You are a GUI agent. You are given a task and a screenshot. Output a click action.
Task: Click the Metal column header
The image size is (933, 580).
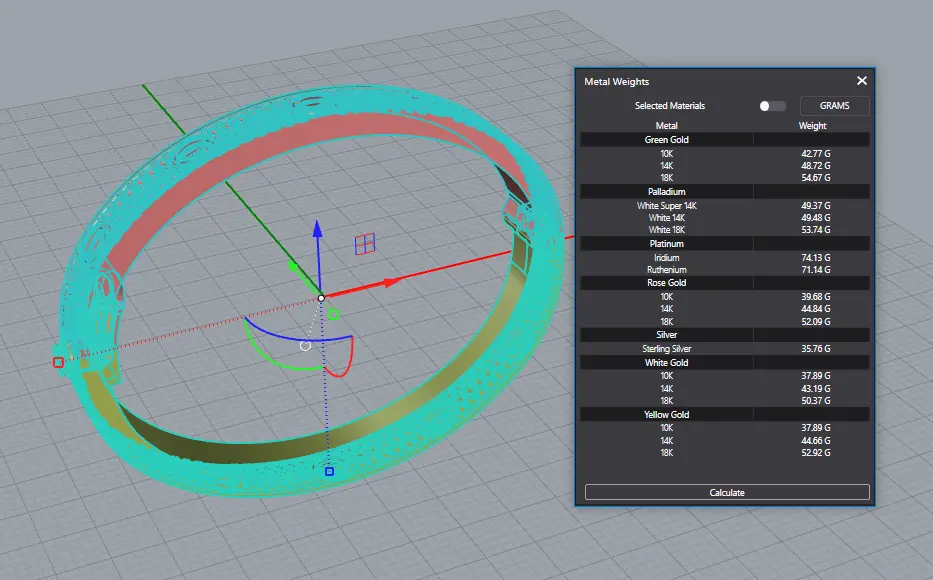click(666, 126)
